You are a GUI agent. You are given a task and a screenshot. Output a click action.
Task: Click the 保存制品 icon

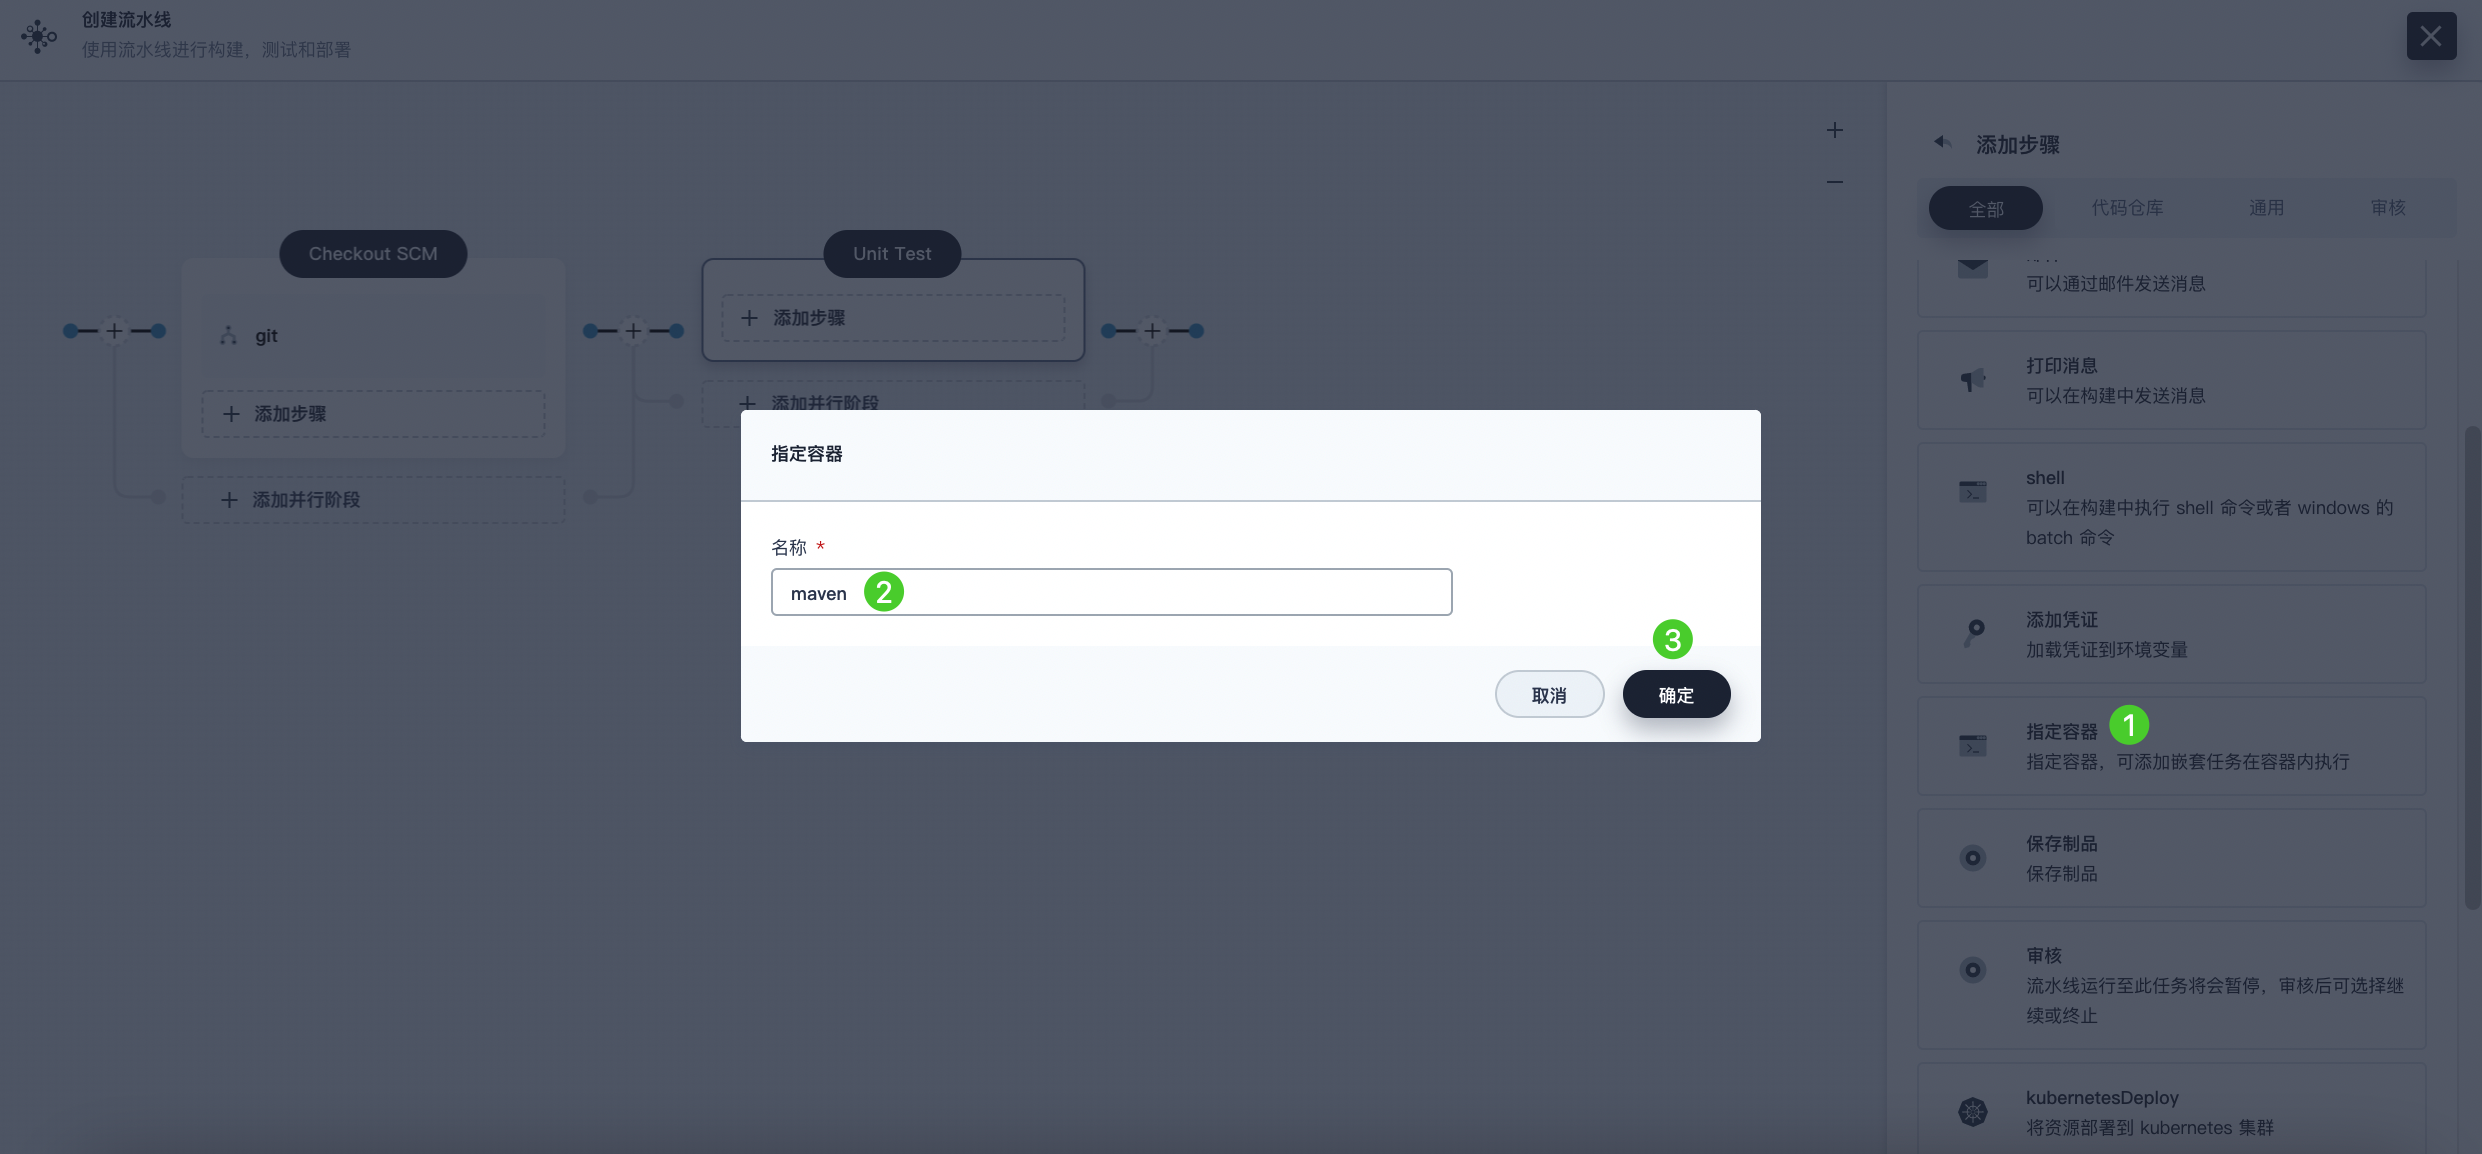pyautogui.click(x=1972, y=858)
